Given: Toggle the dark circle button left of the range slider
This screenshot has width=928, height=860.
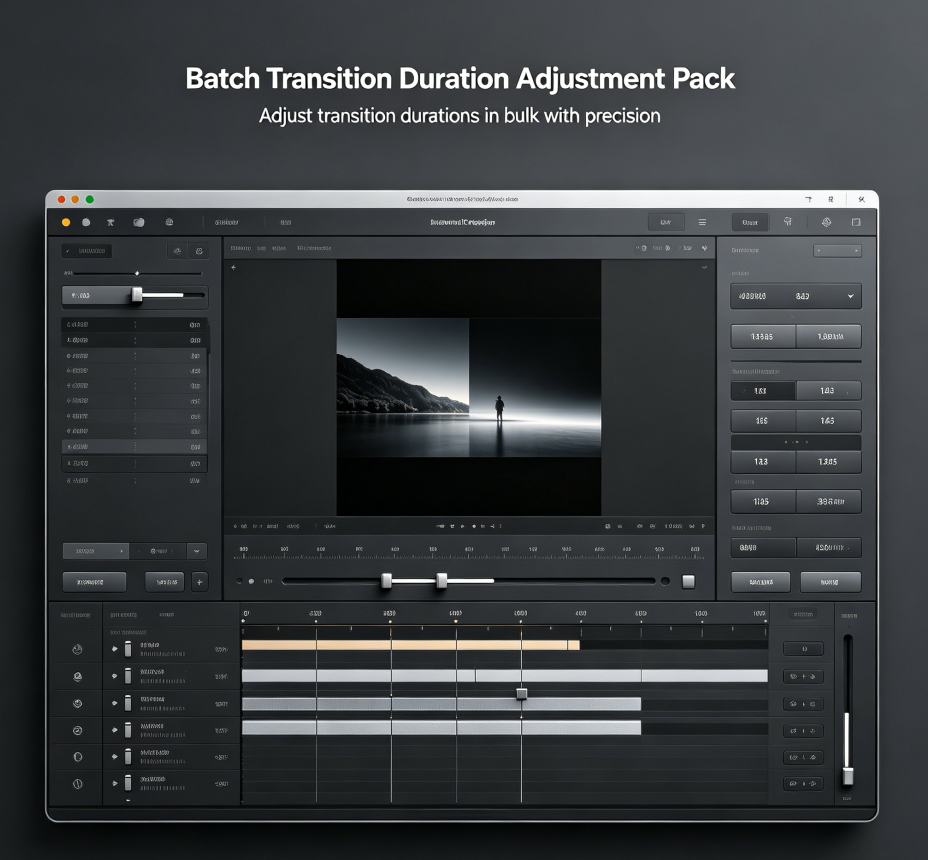Looking at the screenshot, I should pyautogui.click(x=239, y=581).
